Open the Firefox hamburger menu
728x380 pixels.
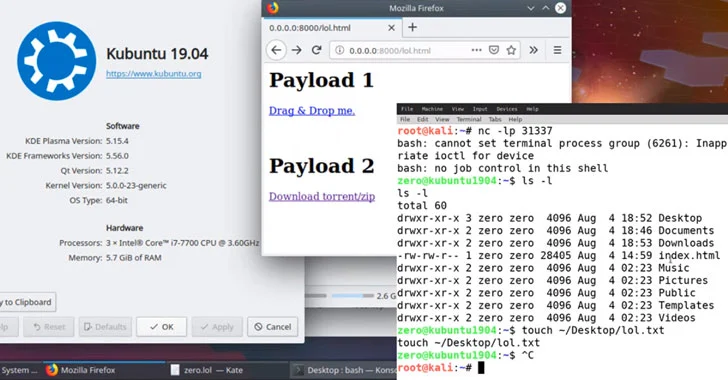point(557,50)
